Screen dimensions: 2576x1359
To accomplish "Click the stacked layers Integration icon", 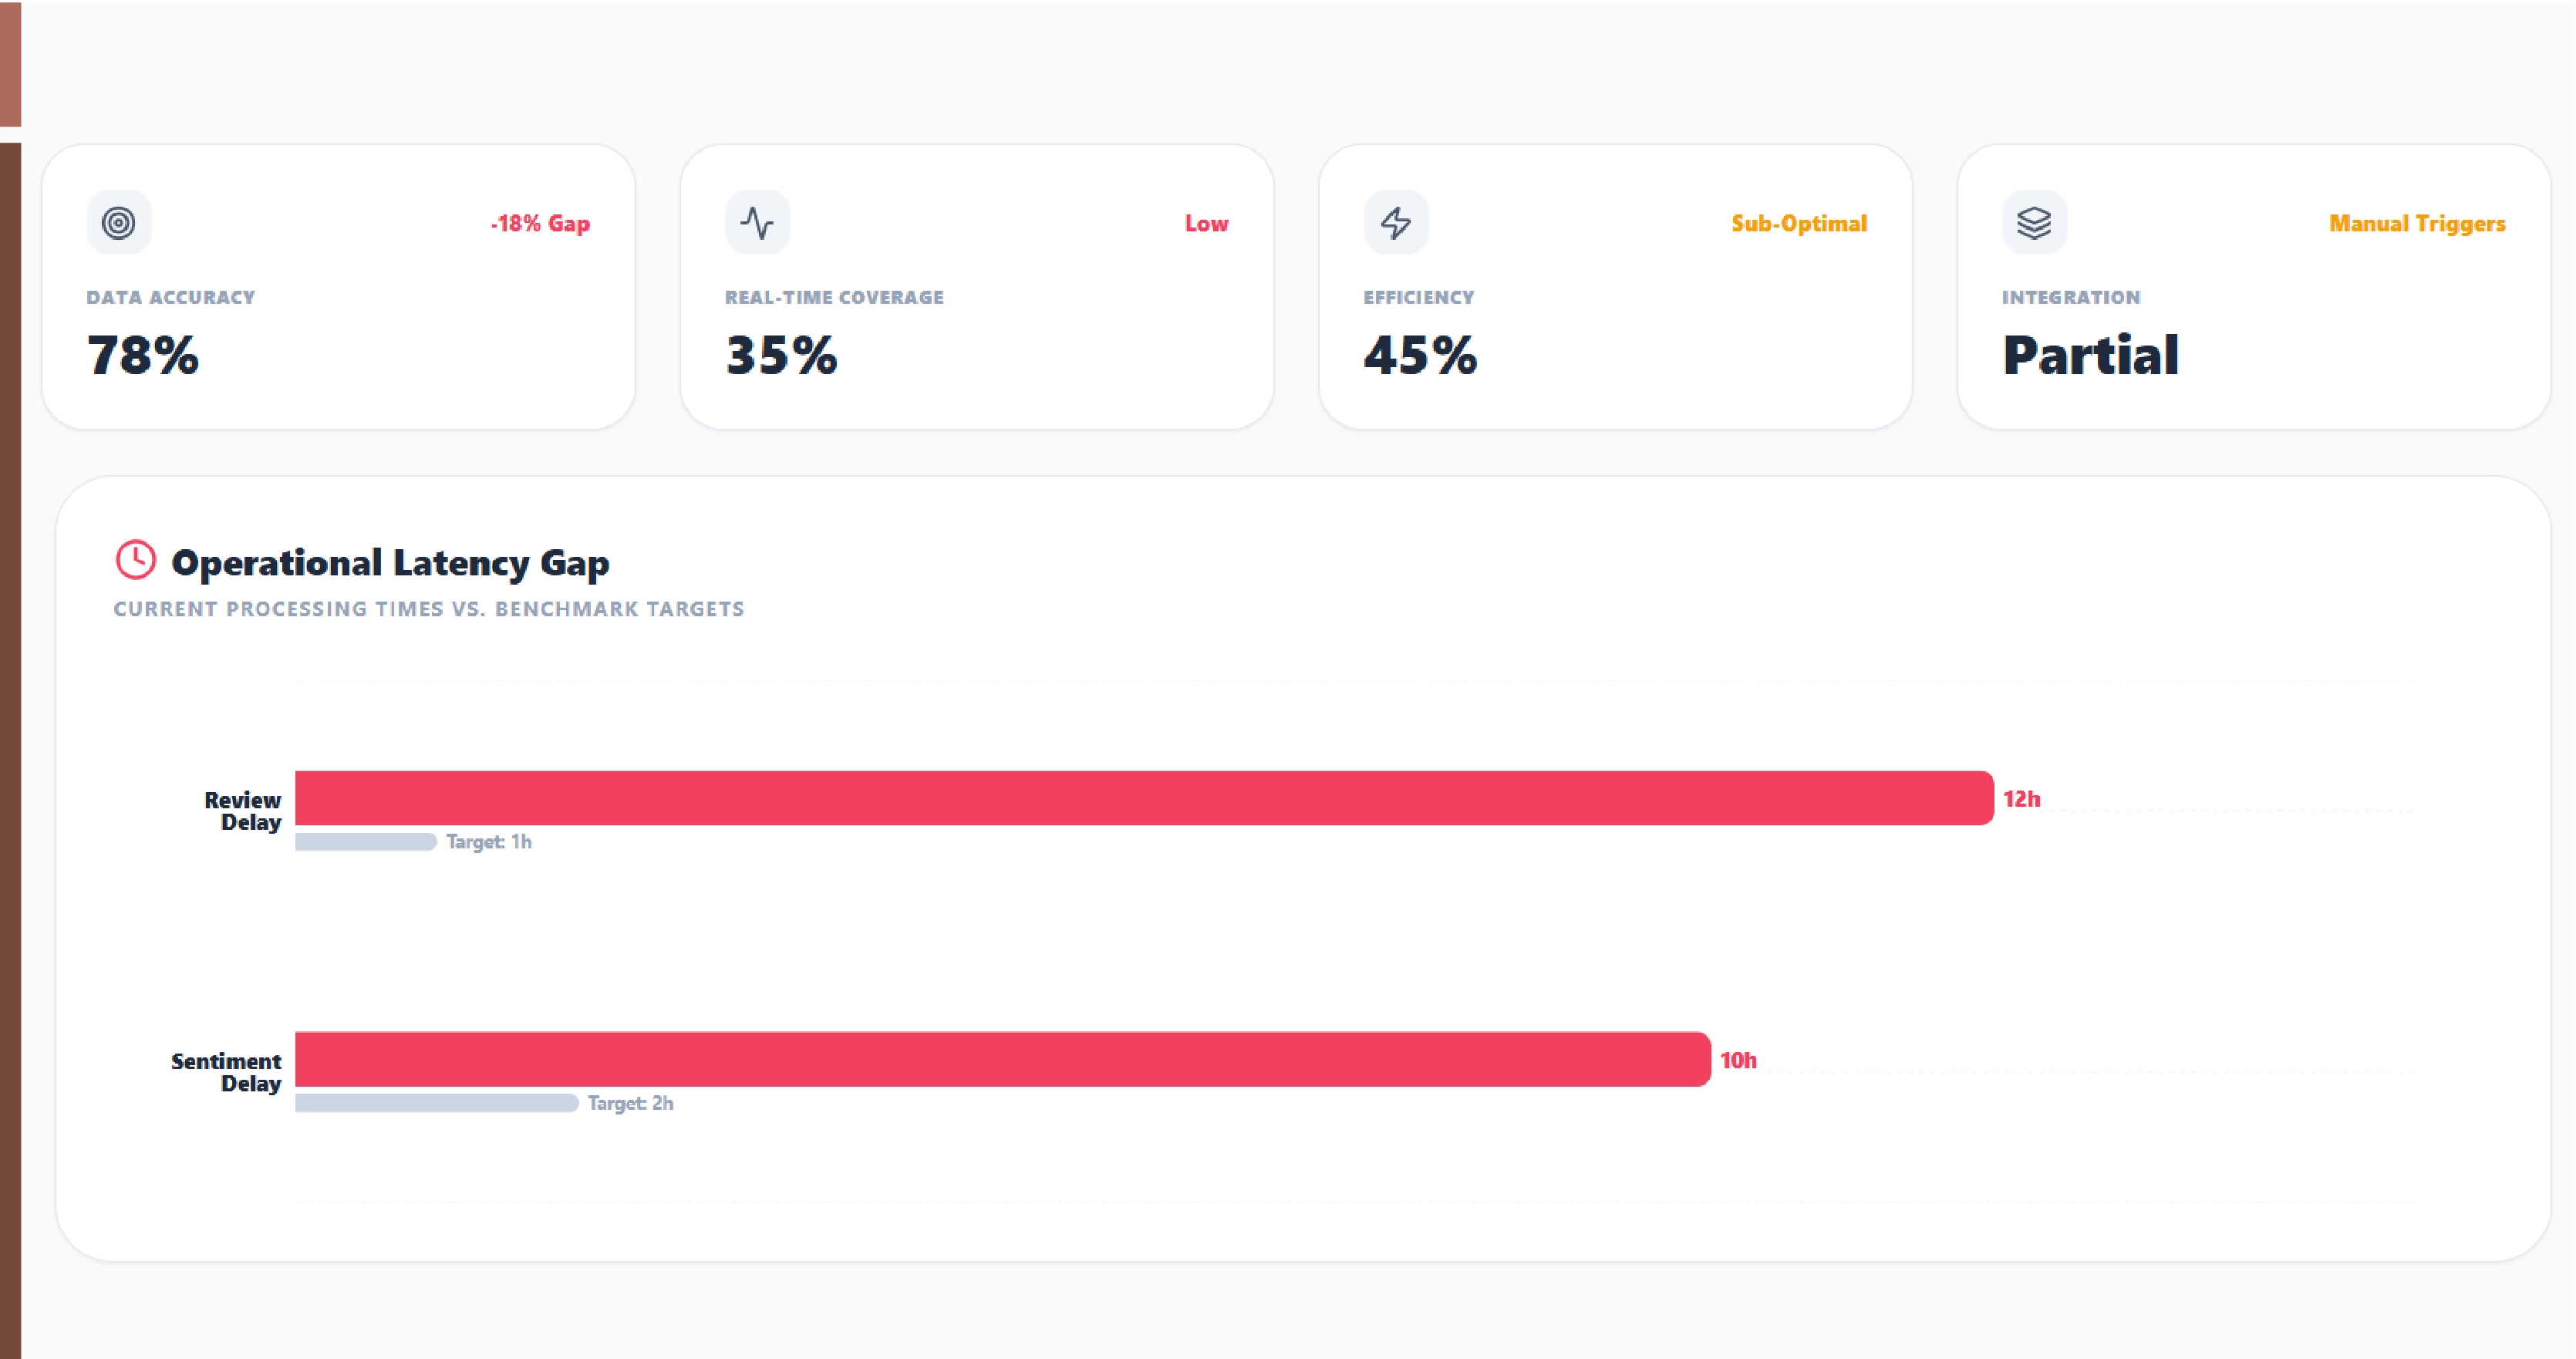I will (x=2034, y=222).
